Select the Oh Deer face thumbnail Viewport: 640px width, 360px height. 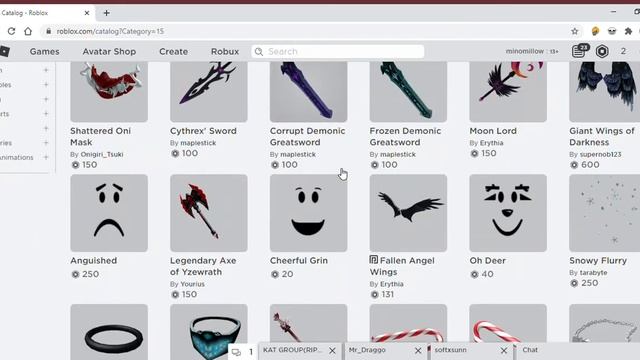(x=508, y=213)
